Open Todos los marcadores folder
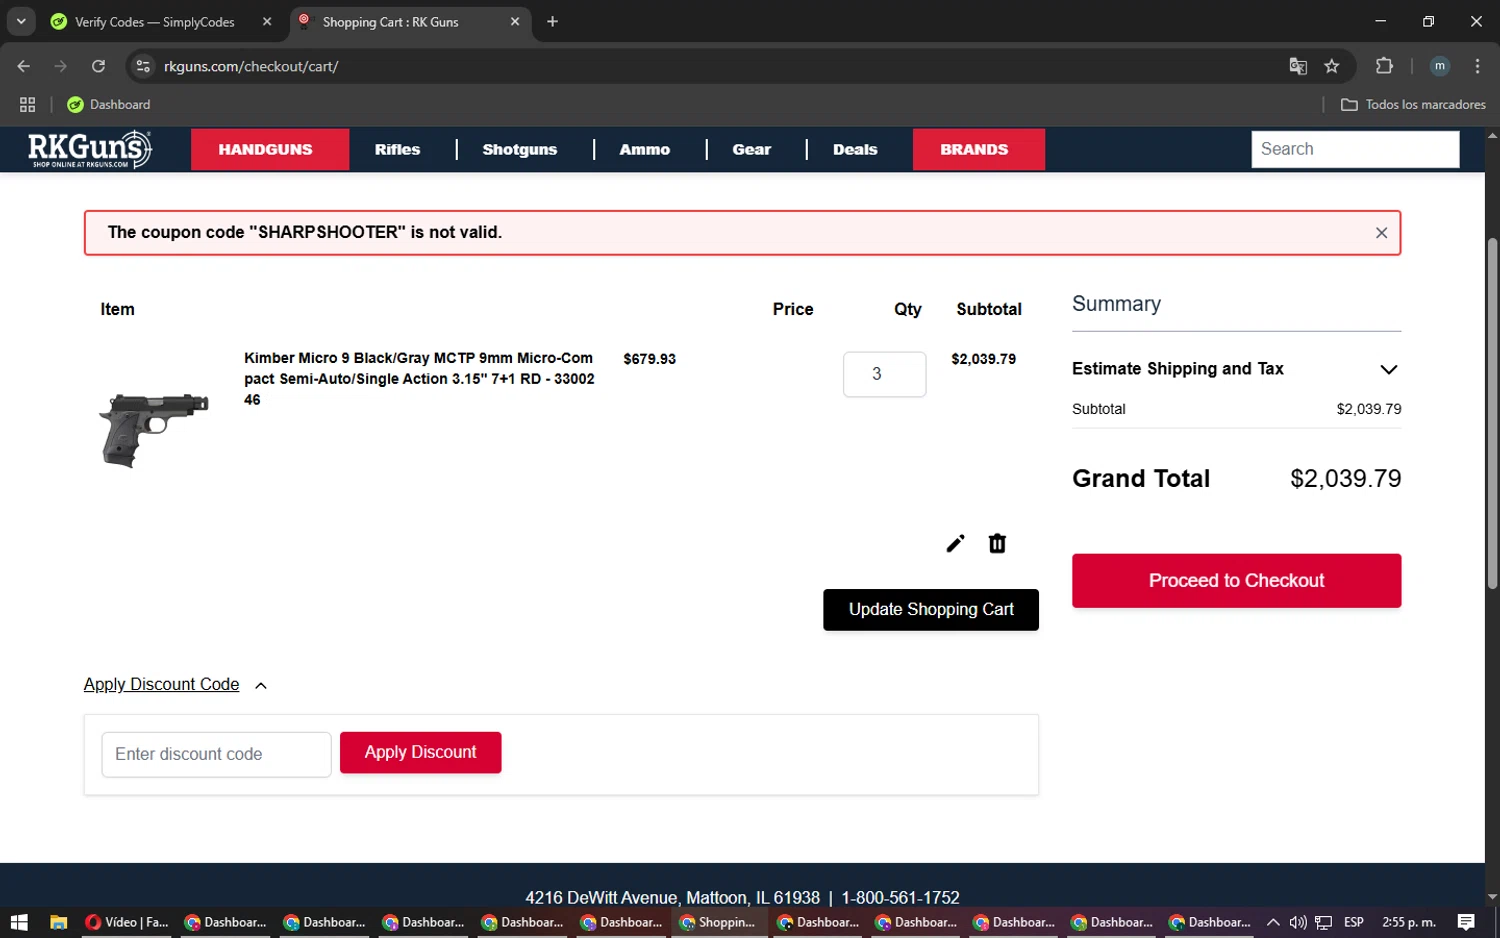 point(1412,104)
